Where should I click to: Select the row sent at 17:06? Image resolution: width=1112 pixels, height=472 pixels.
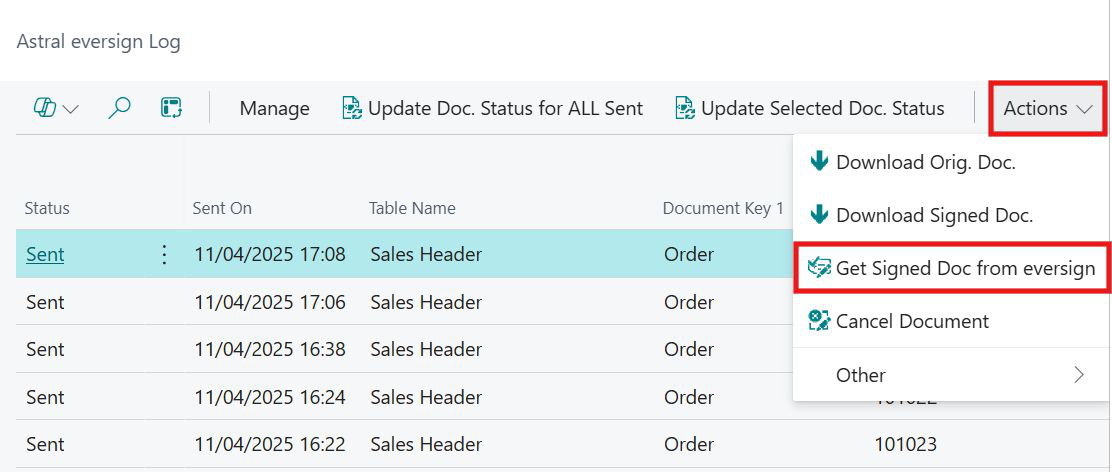point(269,302)
